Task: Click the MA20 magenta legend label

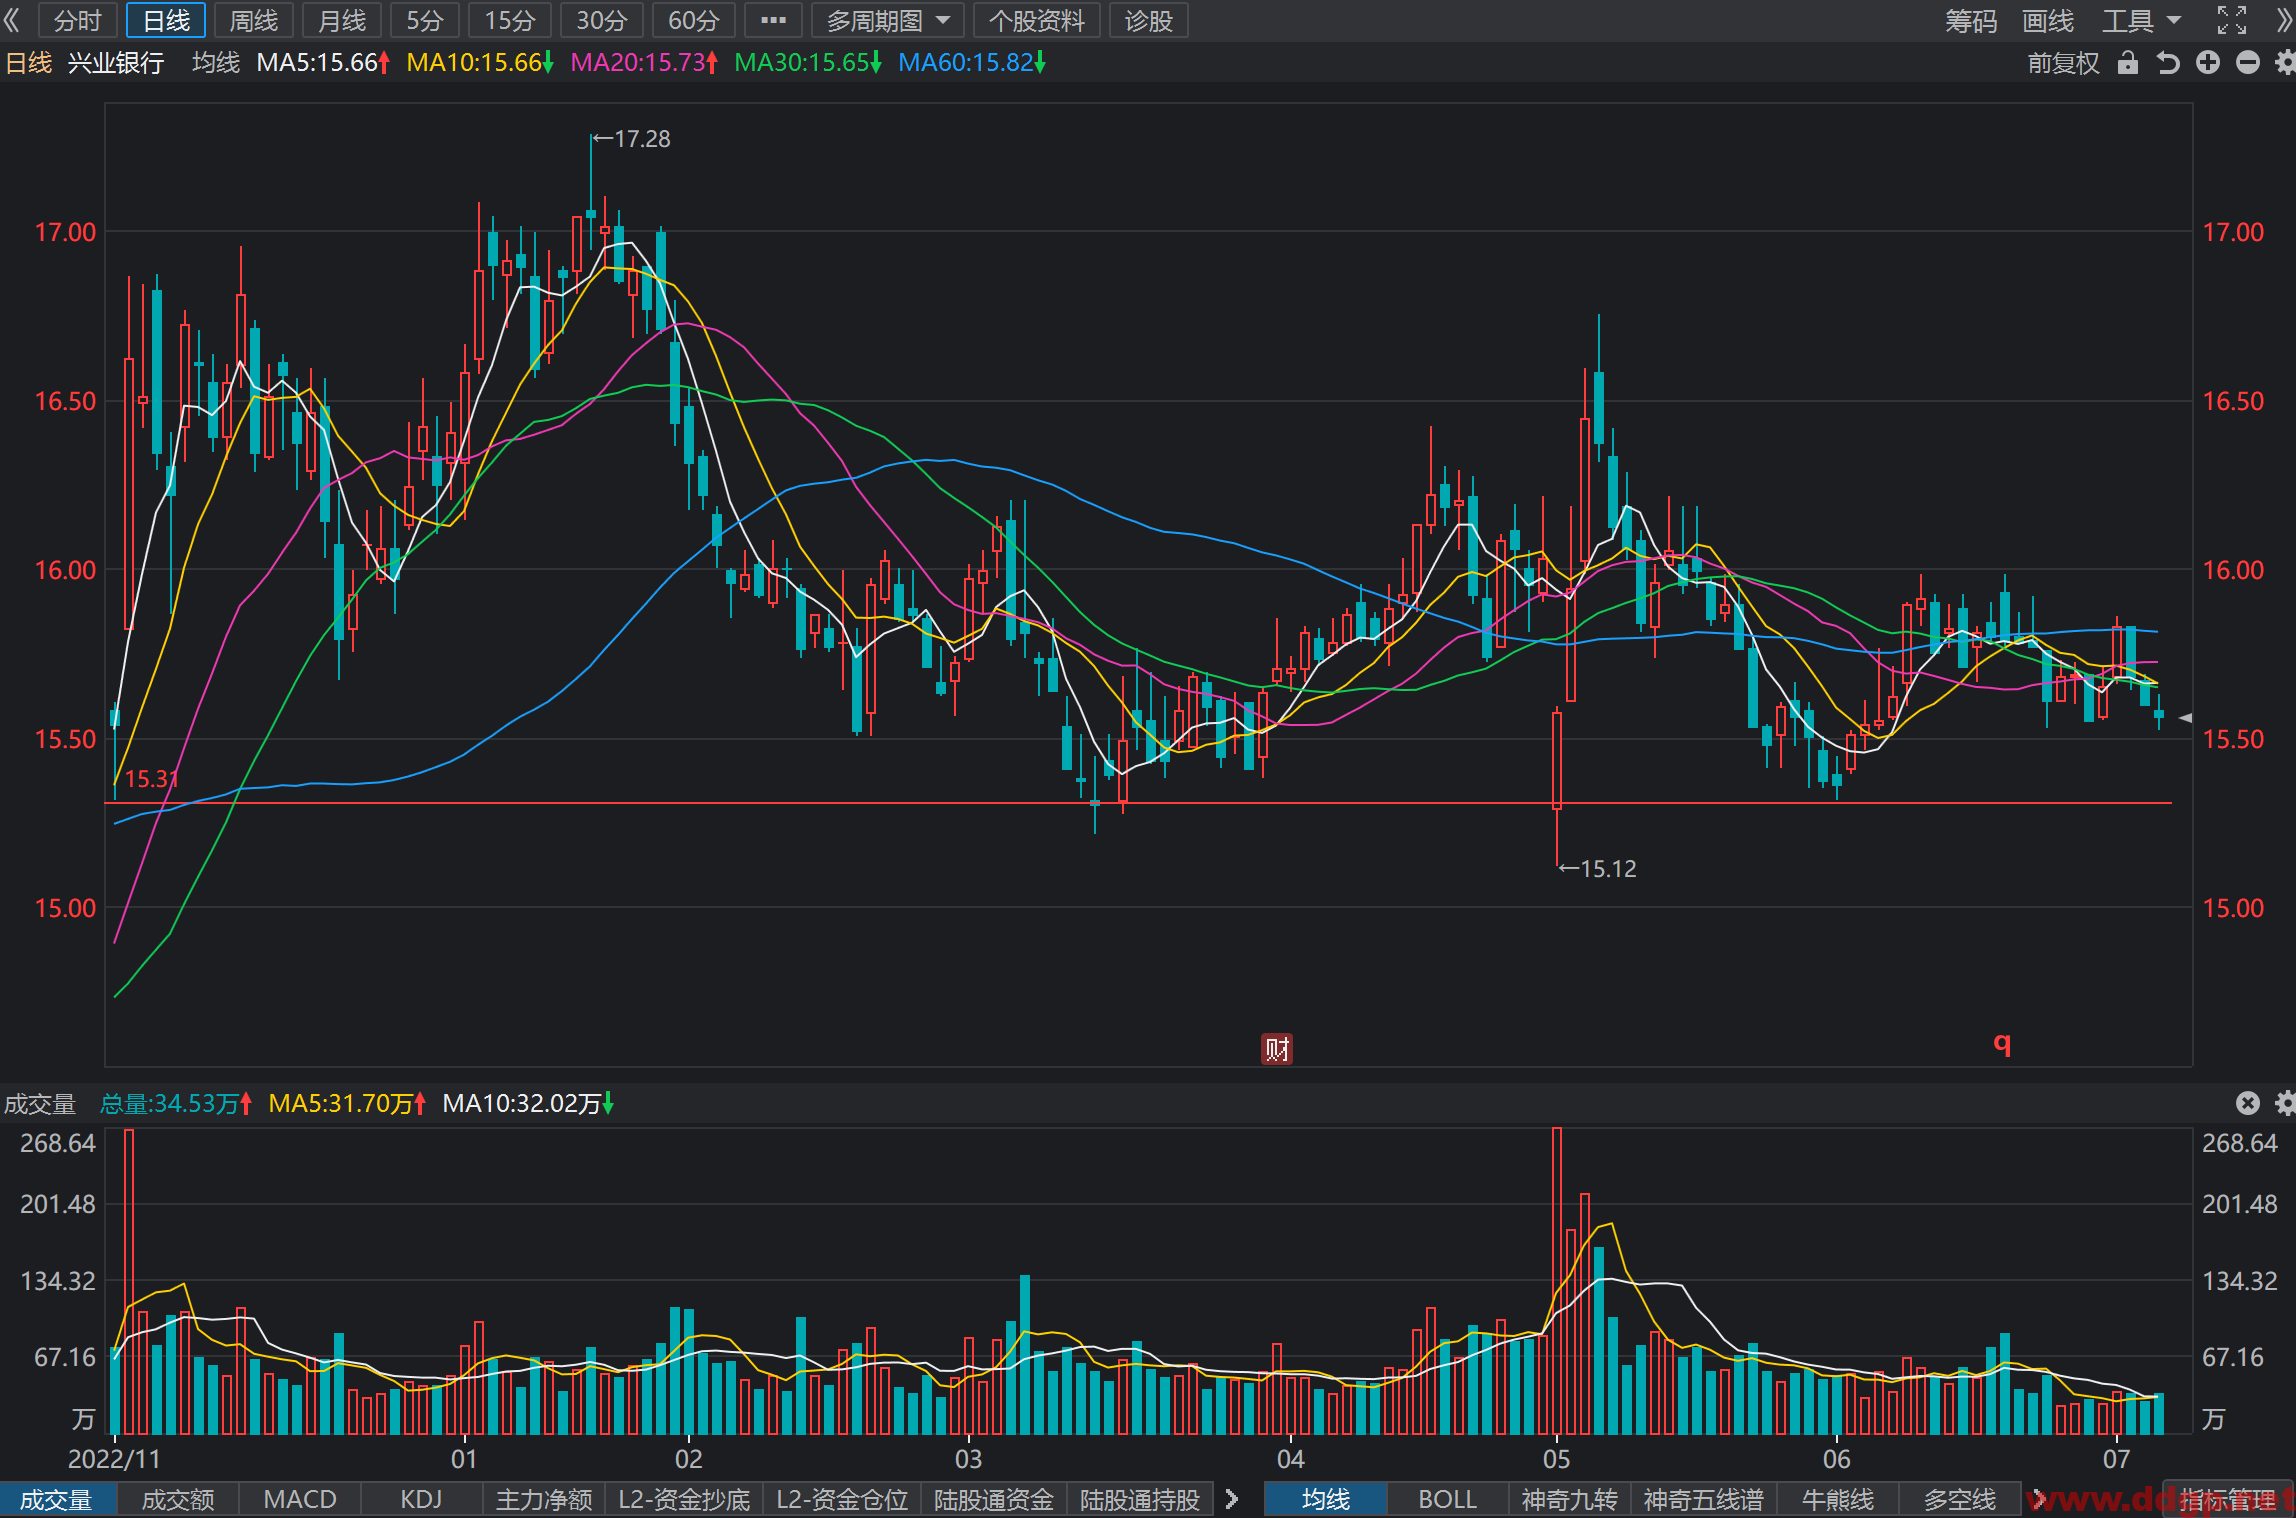Action: click(x=644, y=63)
